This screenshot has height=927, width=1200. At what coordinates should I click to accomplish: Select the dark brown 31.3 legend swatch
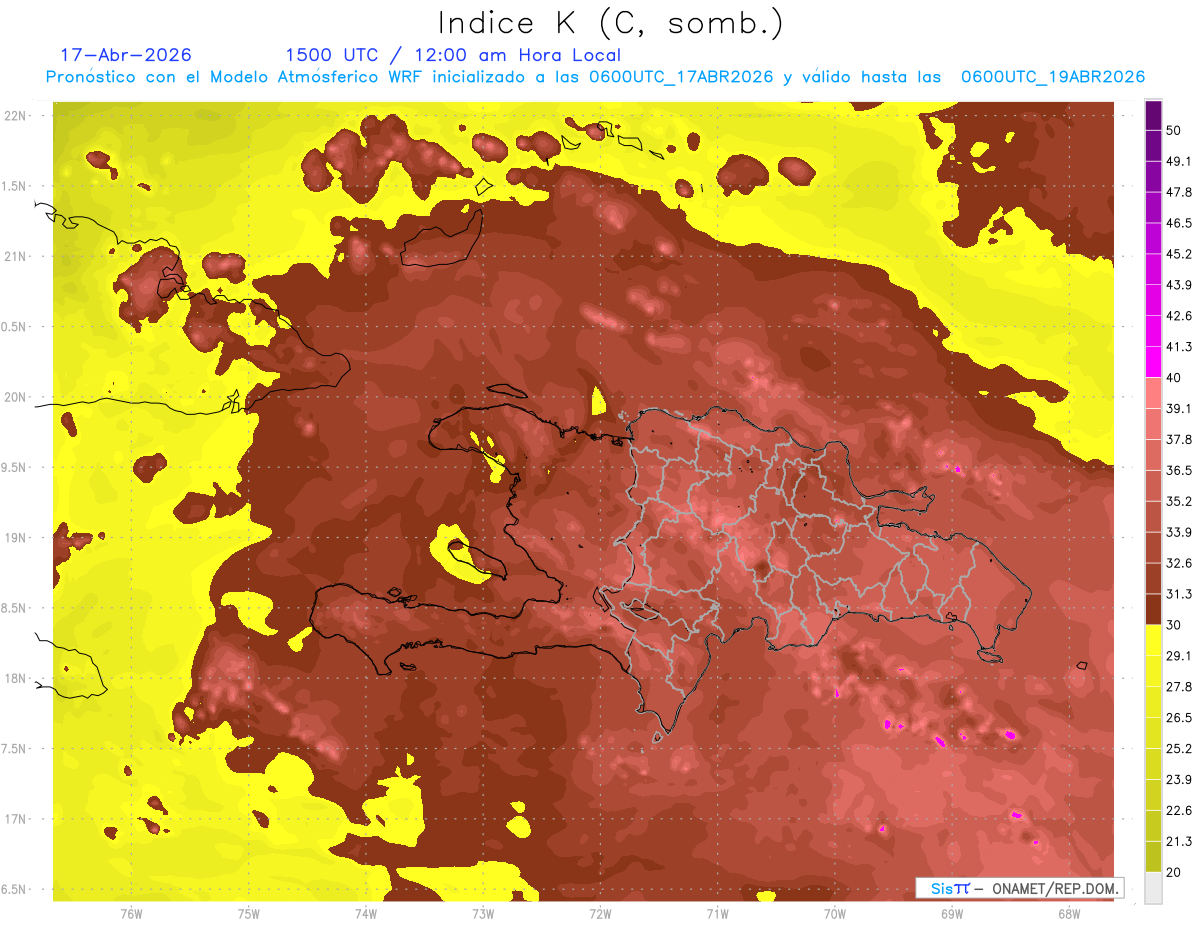tap(1153, 609)
